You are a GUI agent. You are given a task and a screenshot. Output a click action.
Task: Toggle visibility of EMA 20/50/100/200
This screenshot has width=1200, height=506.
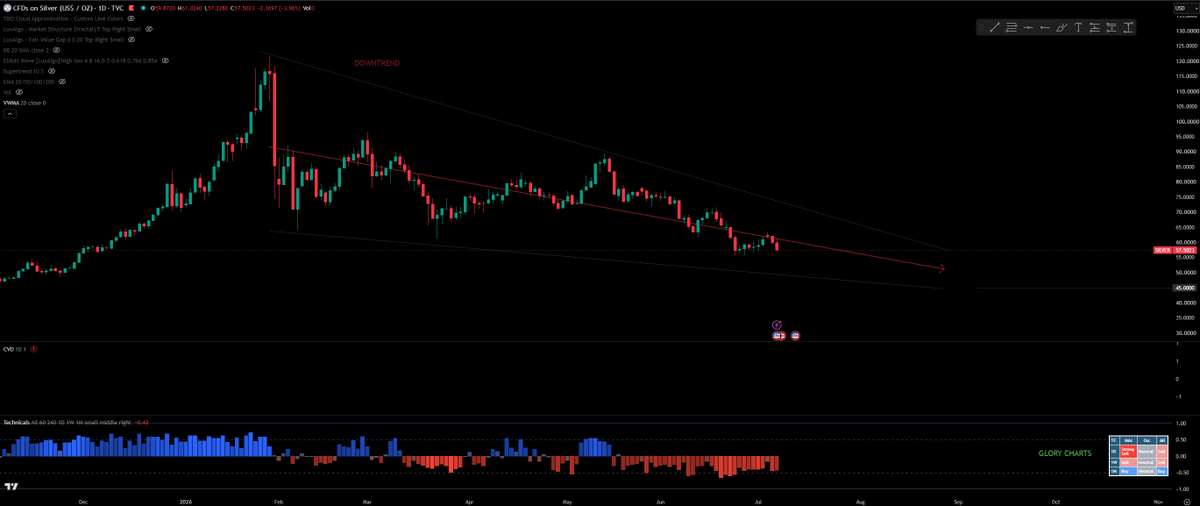tap(62, 81)
